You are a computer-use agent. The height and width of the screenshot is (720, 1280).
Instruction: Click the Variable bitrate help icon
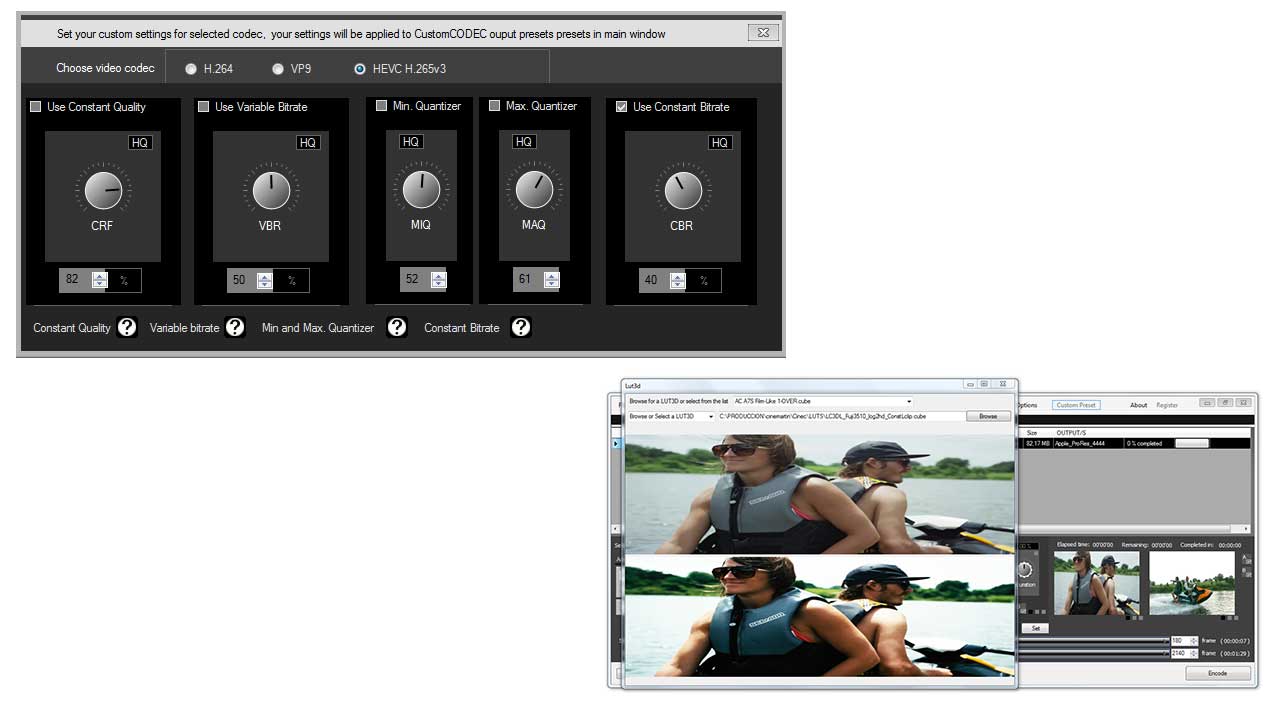[235, 327]
